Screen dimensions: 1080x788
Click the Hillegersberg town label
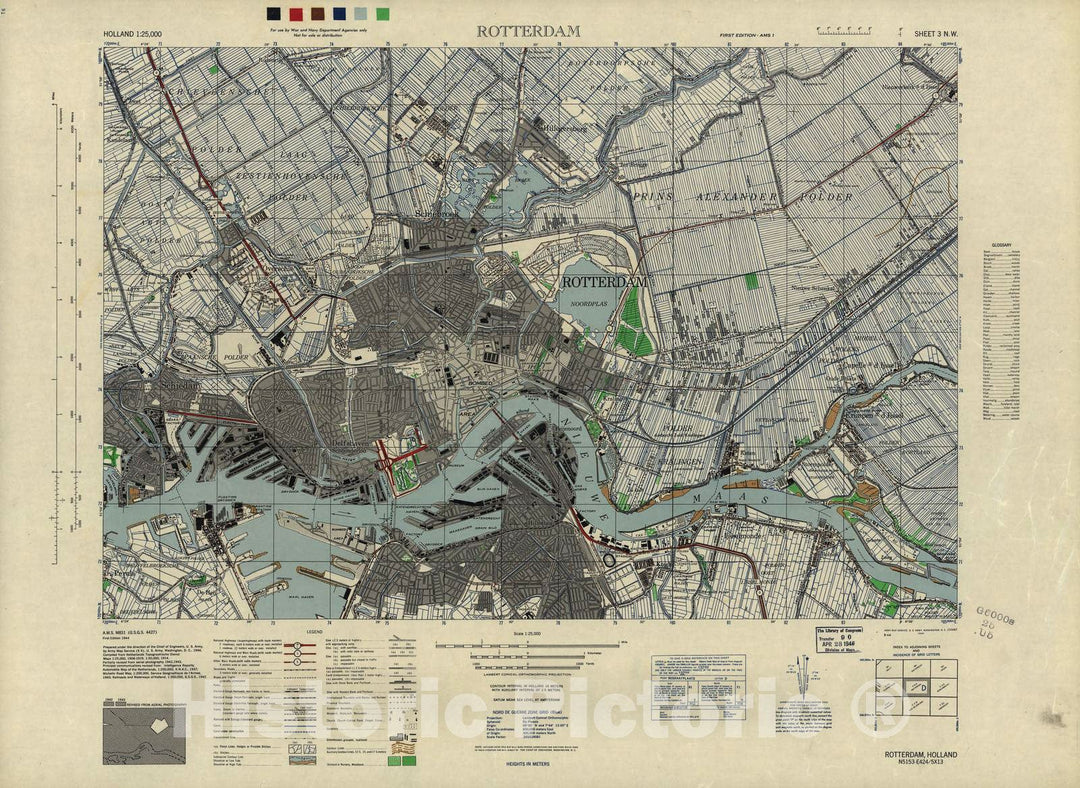[x=565, y=127]
